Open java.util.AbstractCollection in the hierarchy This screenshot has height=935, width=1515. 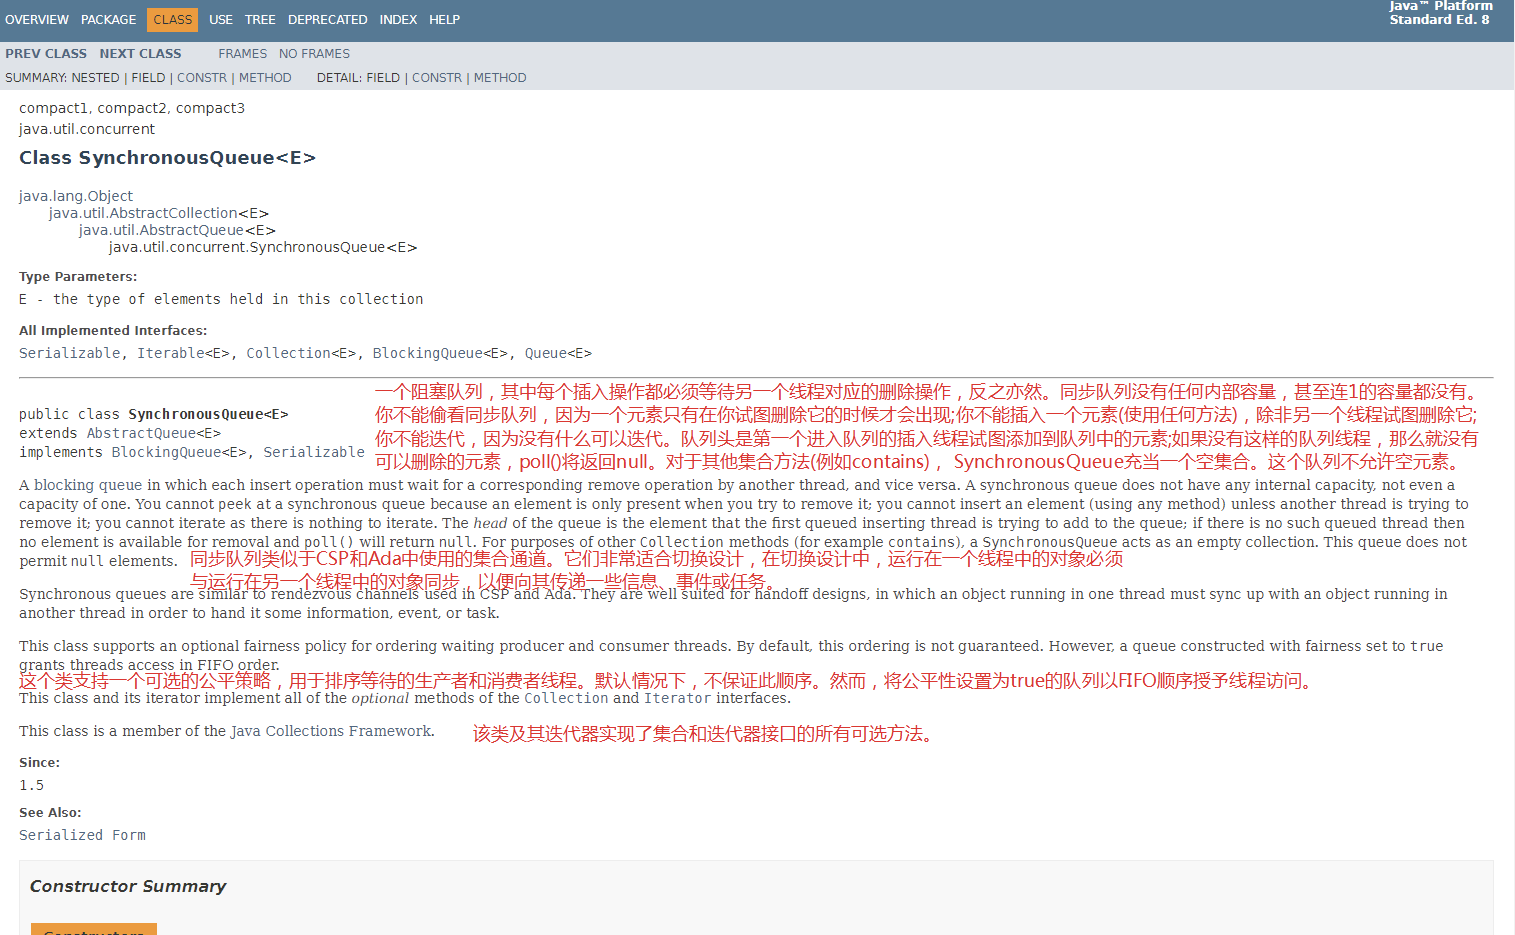pyautogui.click(x=143, y=213)
